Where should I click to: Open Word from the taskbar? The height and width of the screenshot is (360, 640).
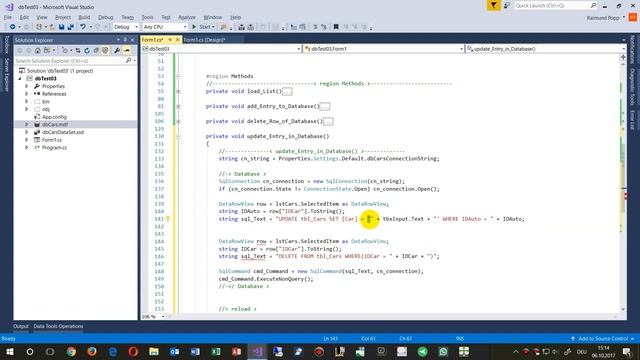tap(195, 351)
